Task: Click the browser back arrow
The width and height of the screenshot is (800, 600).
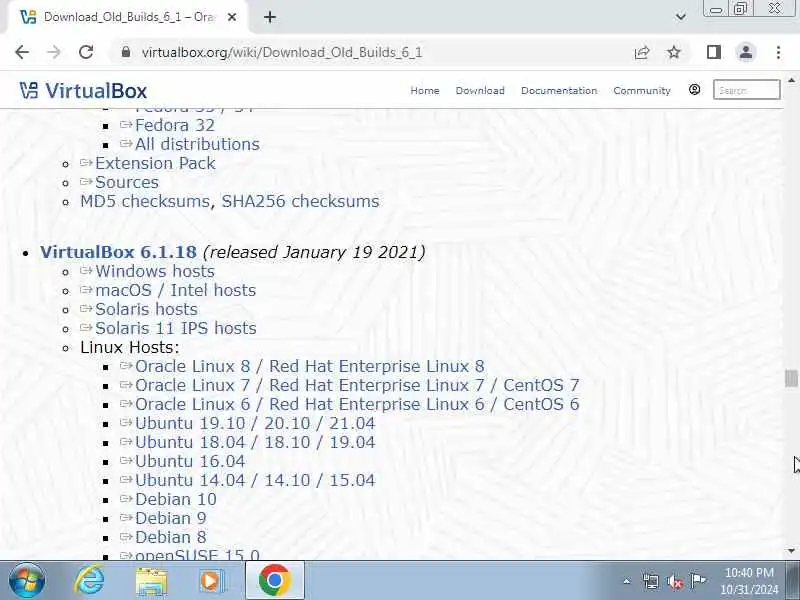Action: point(22,52)
